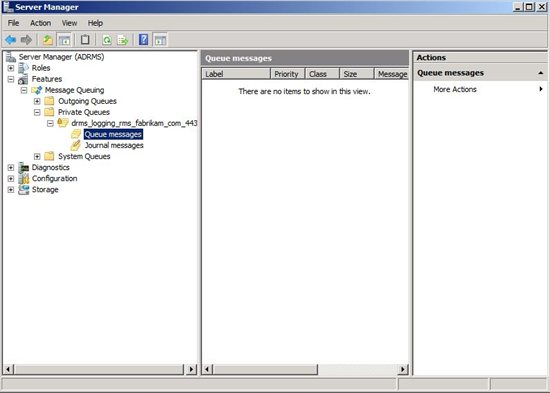Select the System Queues label
The height and width of the screenshot is (393, 550).
pos(84,156)
